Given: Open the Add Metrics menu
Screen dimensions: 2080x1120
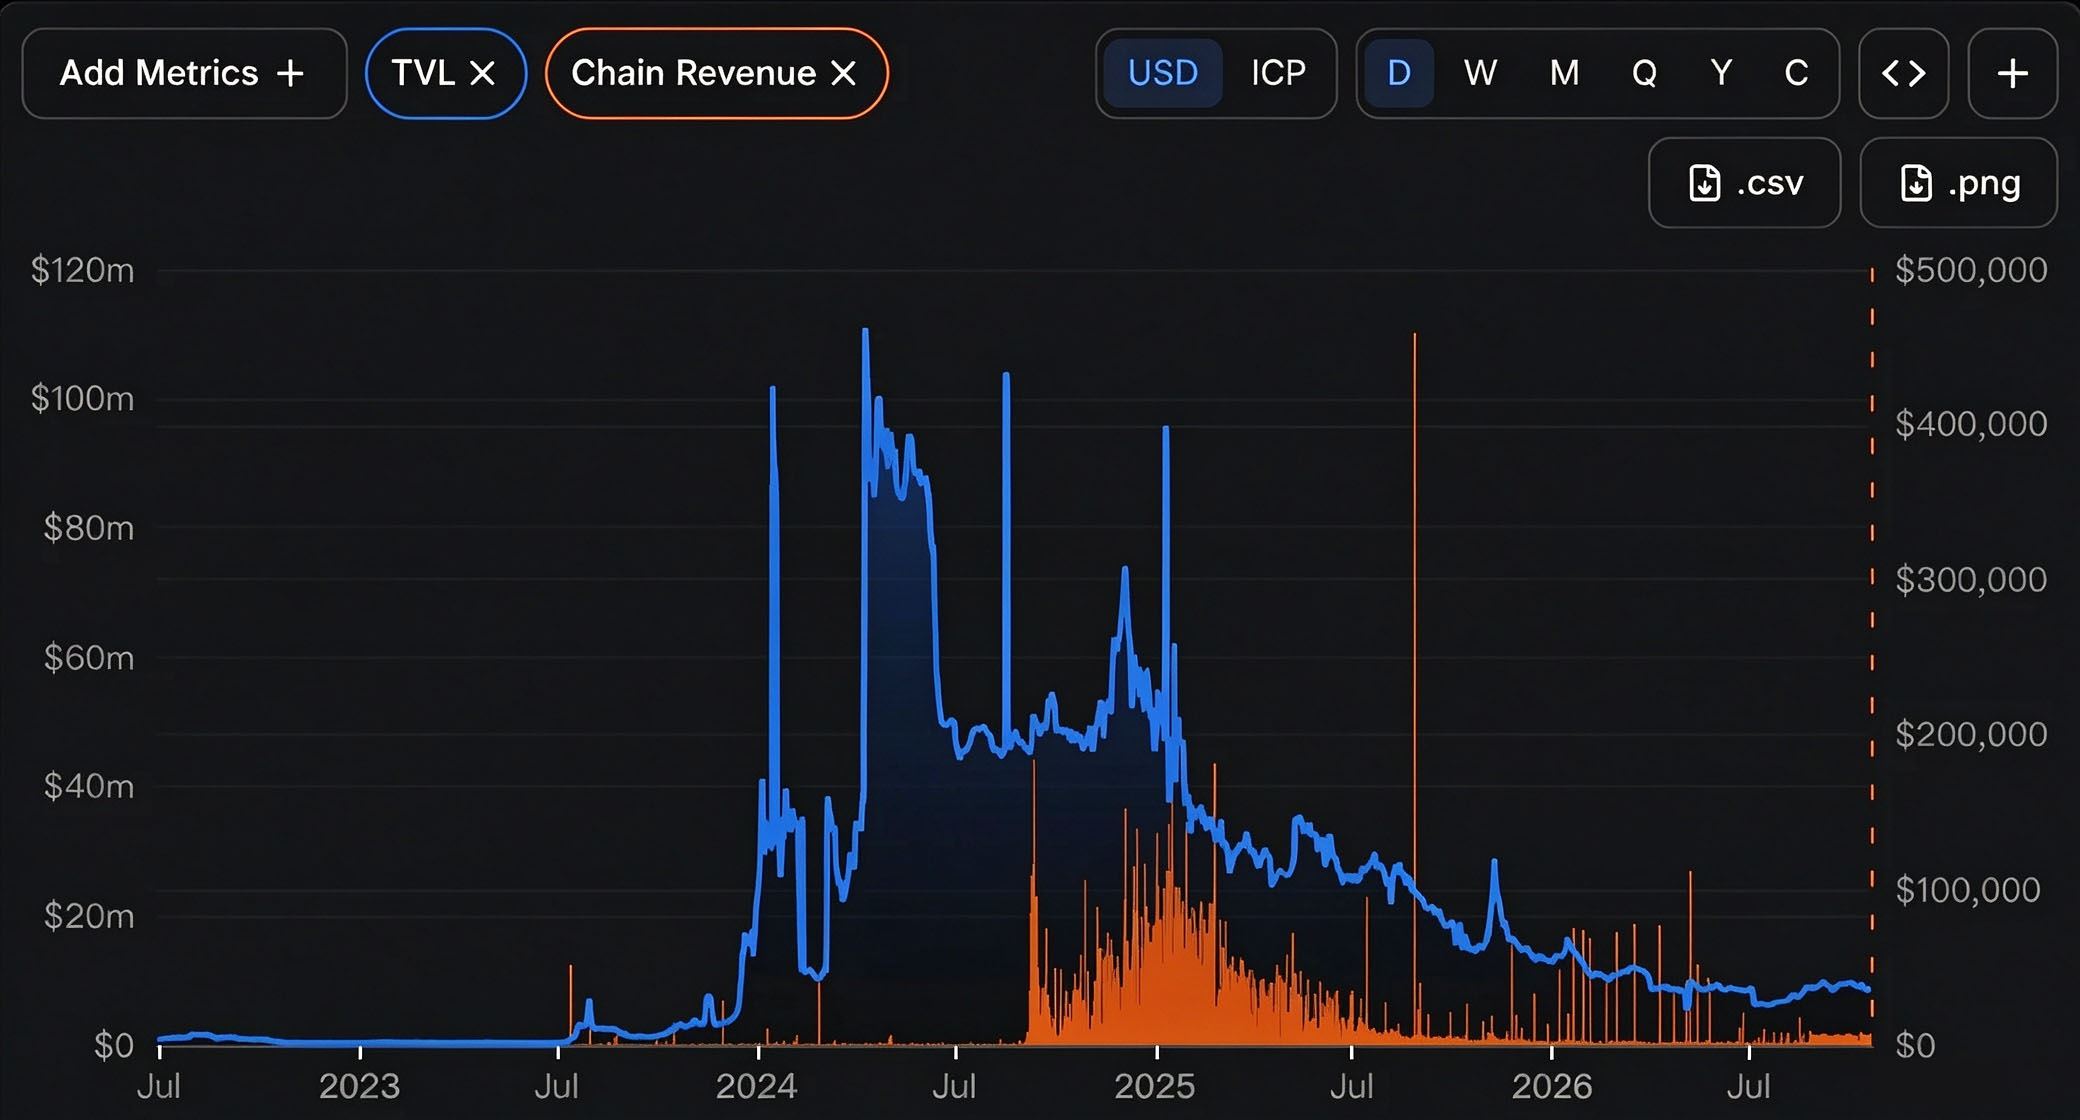Looking at the screenshot, I should pos(184,73).
